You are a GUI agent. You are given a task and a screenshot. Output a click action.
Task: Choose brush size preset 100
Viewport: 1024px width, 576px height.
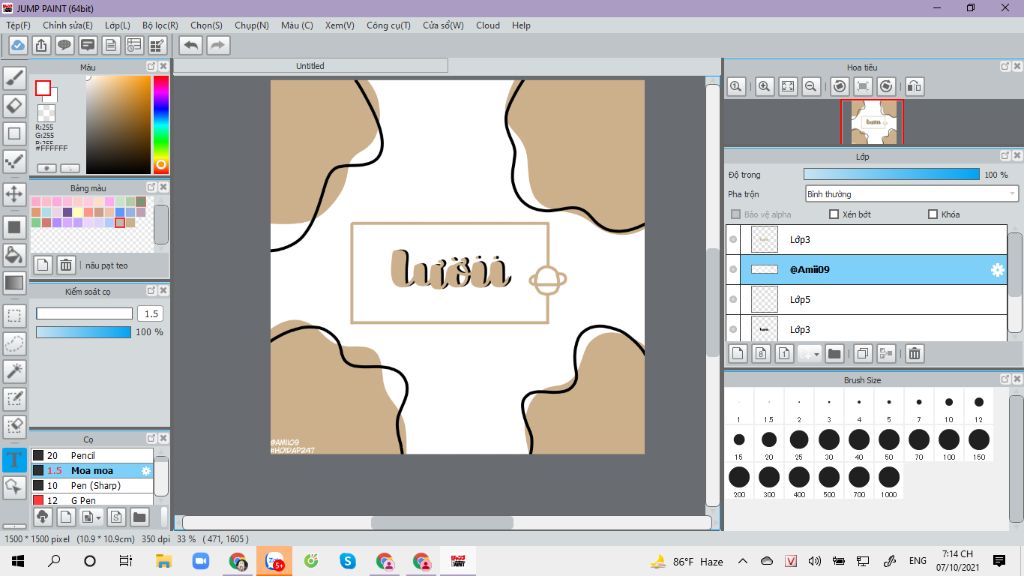pos(949,443)
